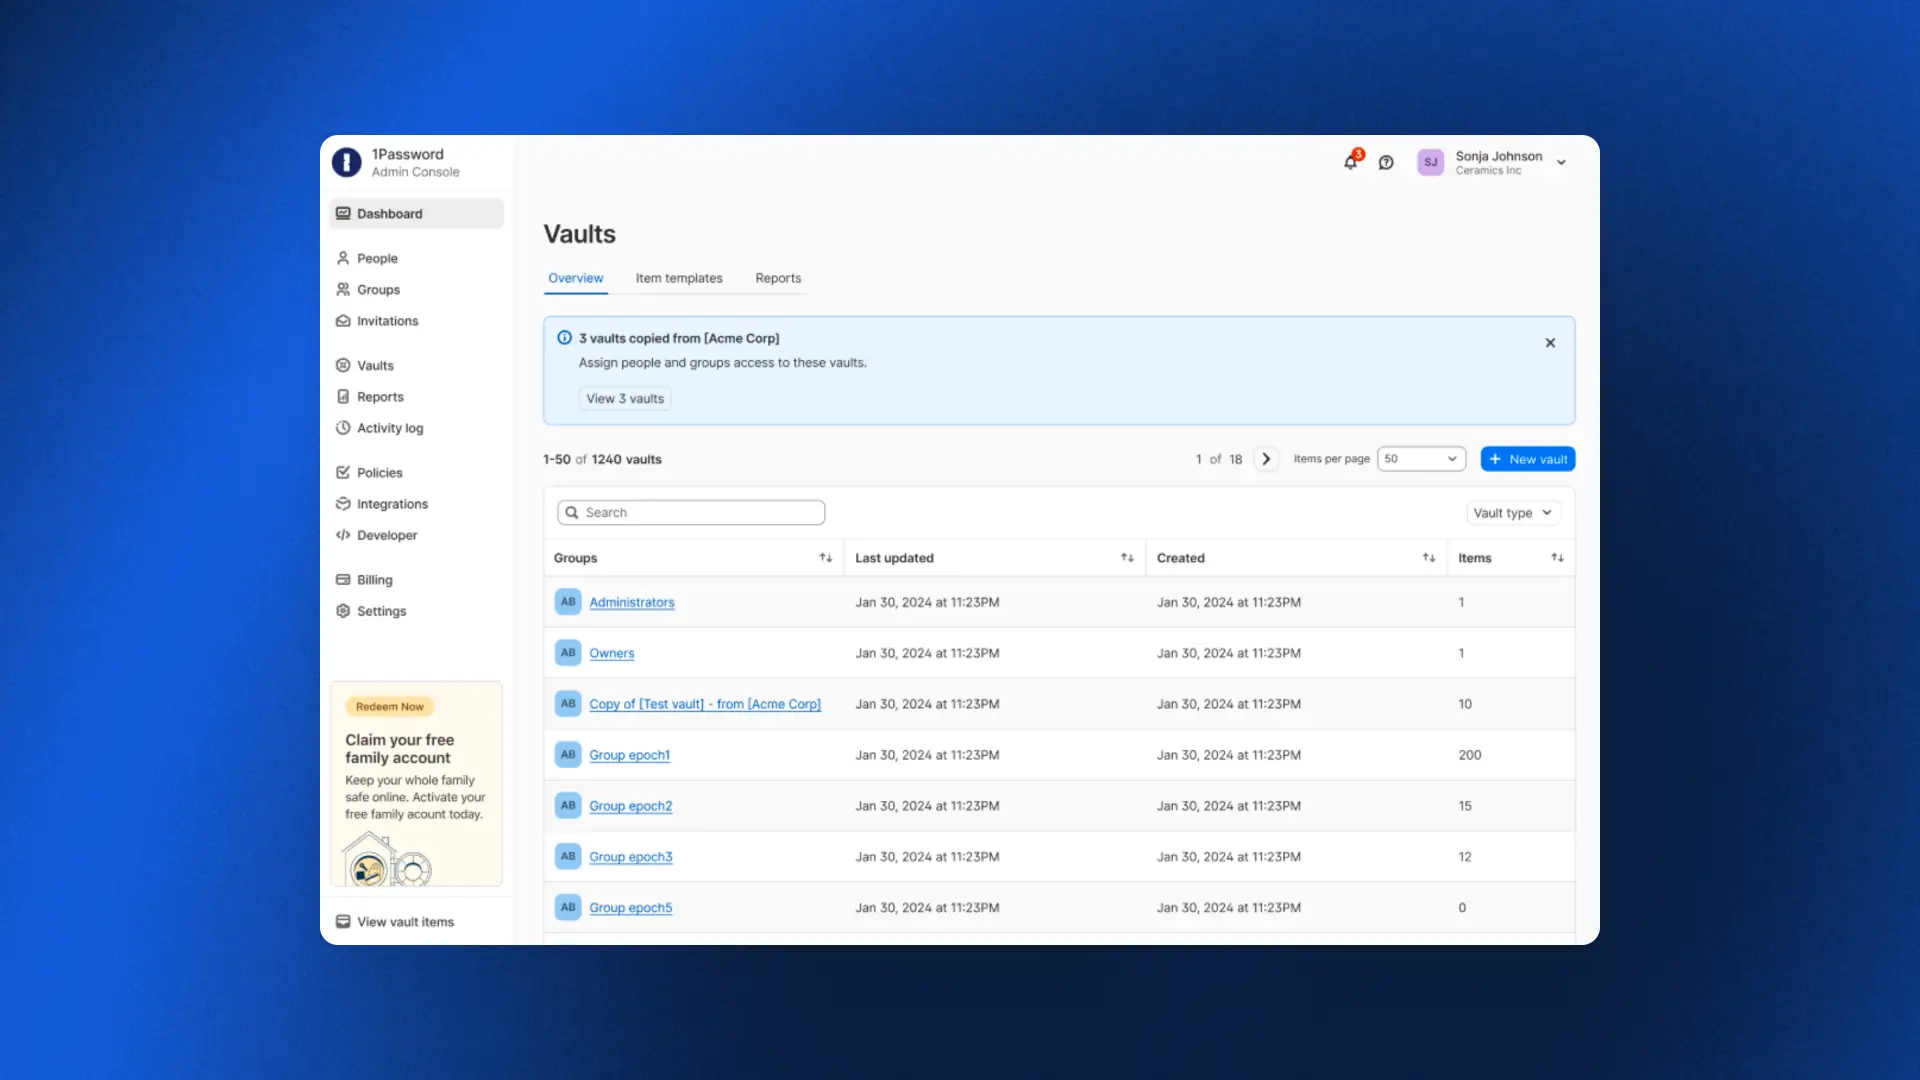Click the AB icon beside Group epoch3
The height and width of the screenshot is (1080, 1920).
568,857
